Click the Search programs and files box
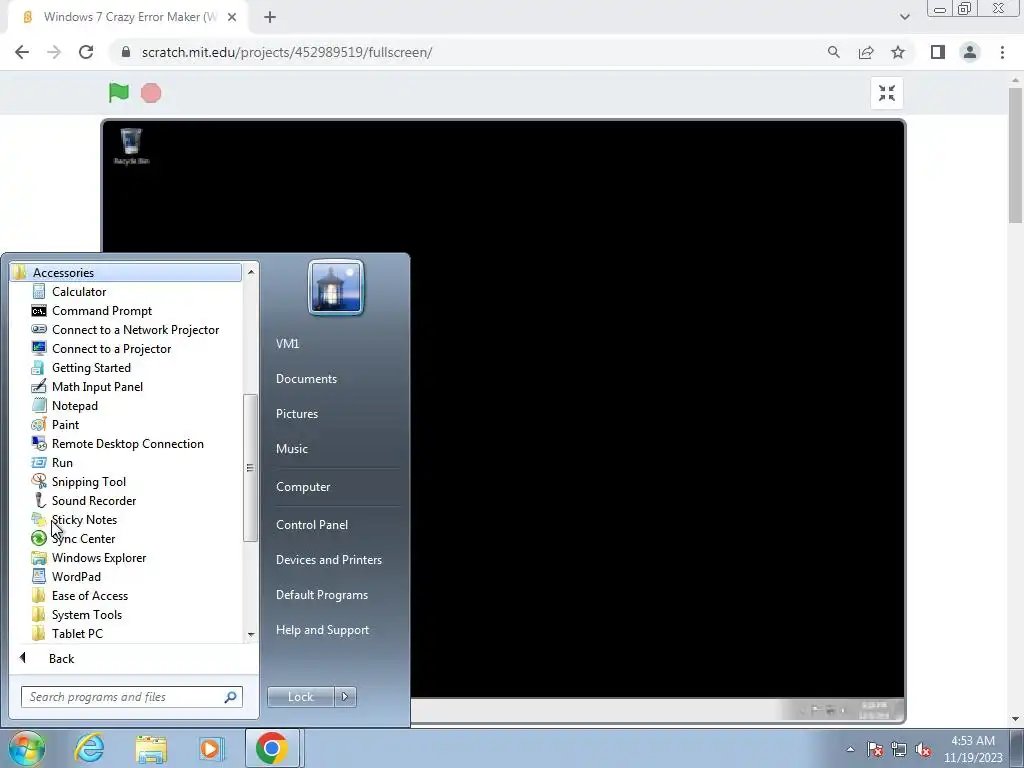The height and width of the screenshot is (768, 1024). pyautogui.click(x=131, y=697)
